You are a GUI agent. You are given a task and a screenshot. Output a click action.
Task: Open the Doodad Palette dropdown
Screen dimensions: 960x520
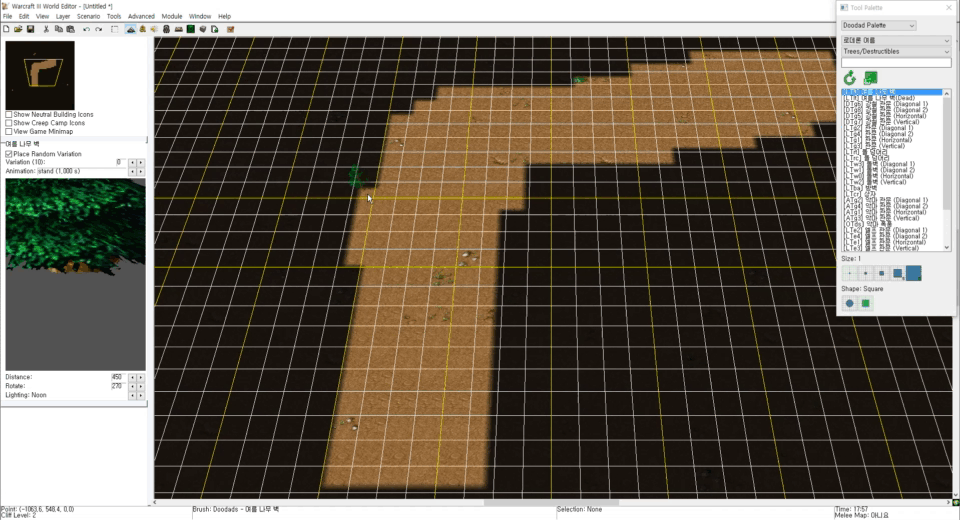[879, 25]
